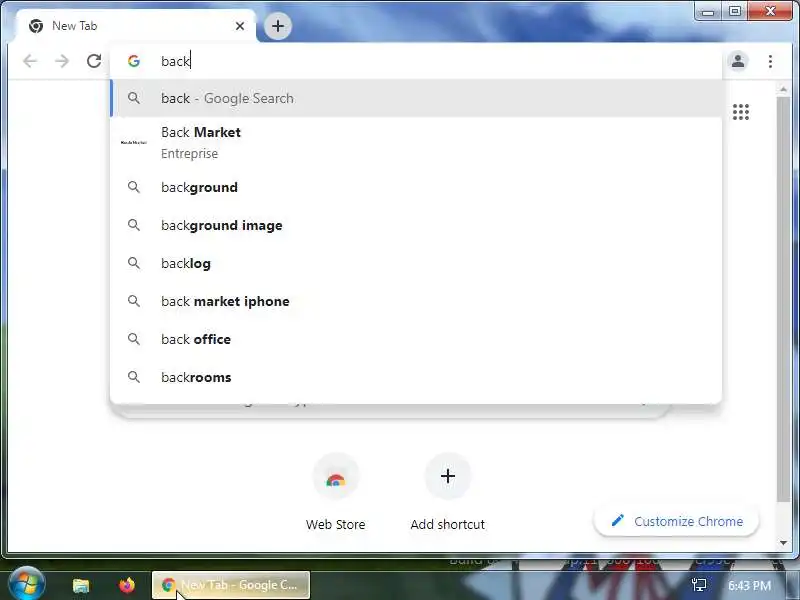
Task: Click the Customize Chrome button
Action: [x=677, y=521]
